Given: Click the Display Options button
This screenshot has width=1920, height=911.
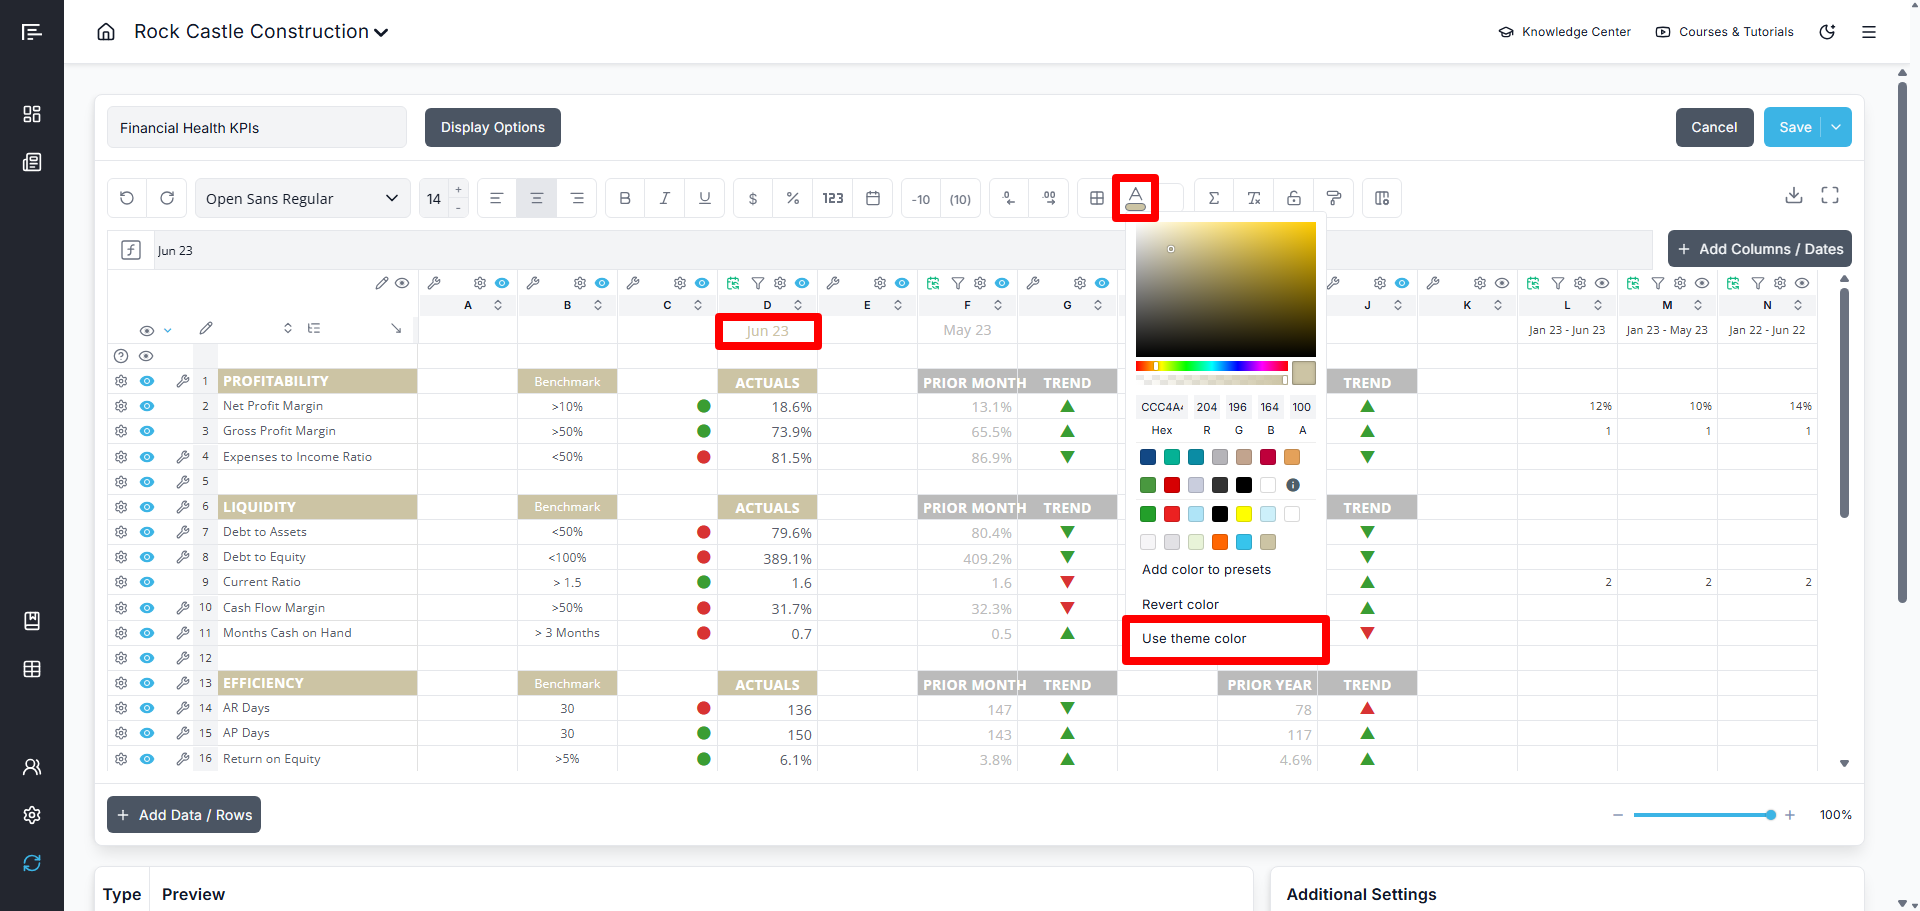Looking at the screenshot, I should click(493, 127).
